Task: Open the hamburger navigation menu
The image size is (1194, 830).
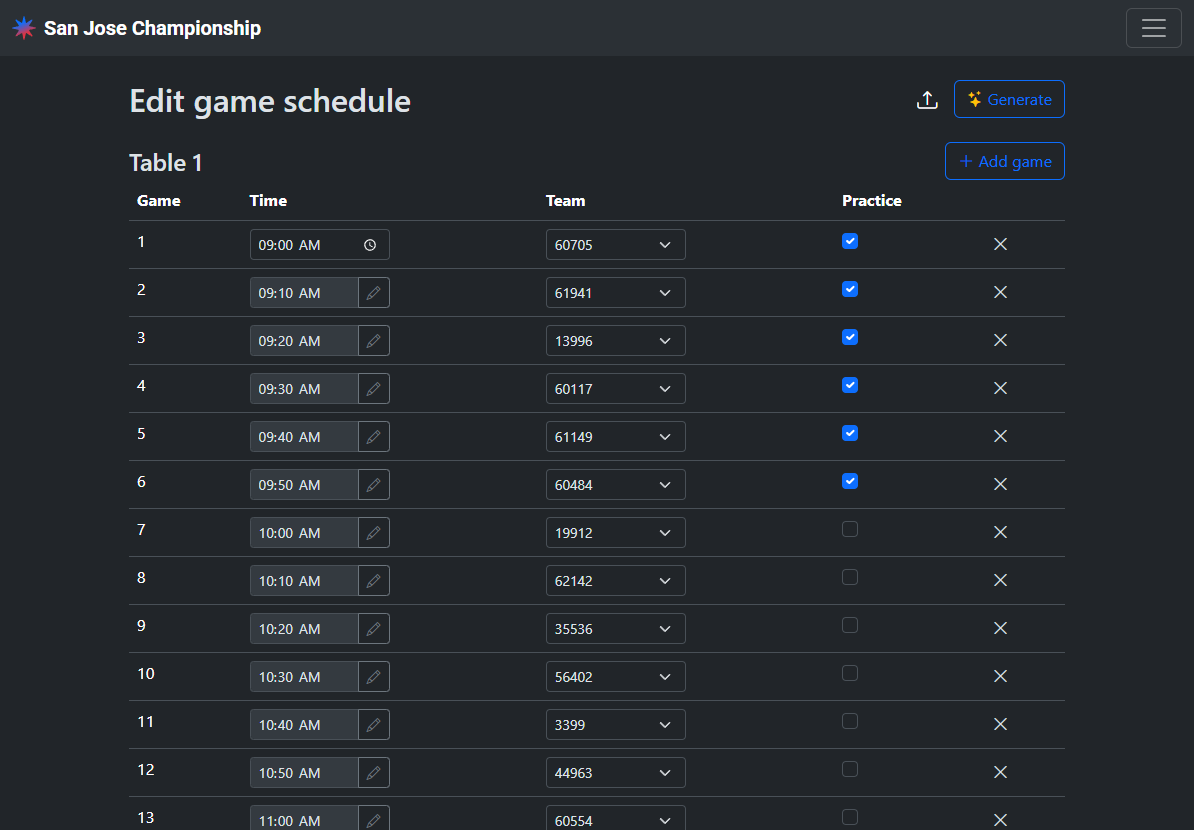Action: click(x=1153, y=28)
